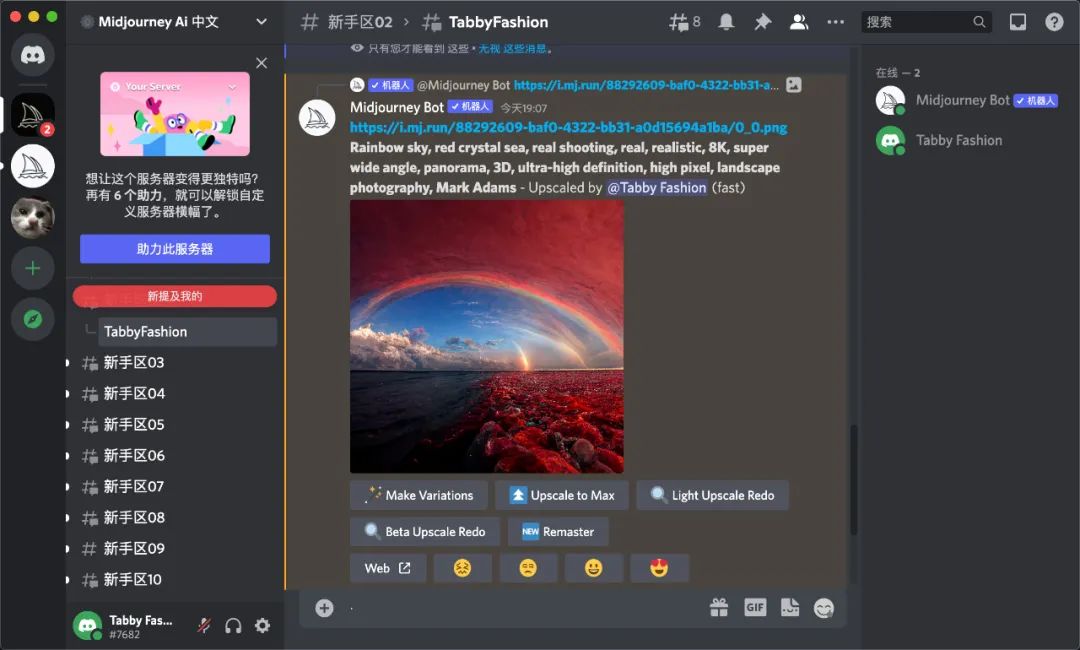The height and width of the screenshot is (650, 1080).
Task: Show pinned messages
Action: click(x=762, y=22)
